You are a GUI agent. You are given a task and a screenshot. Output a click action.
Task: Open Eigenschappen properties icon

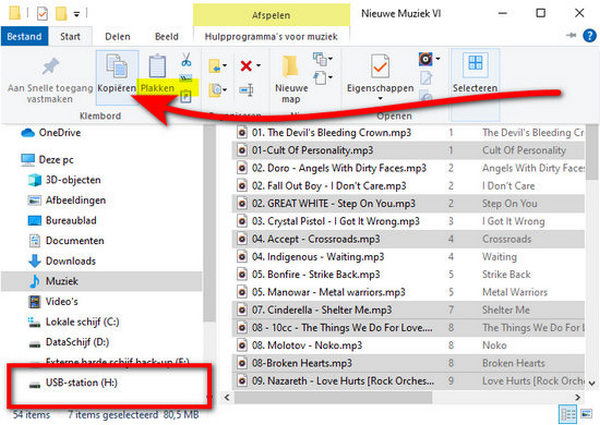[x=380, y=66]
